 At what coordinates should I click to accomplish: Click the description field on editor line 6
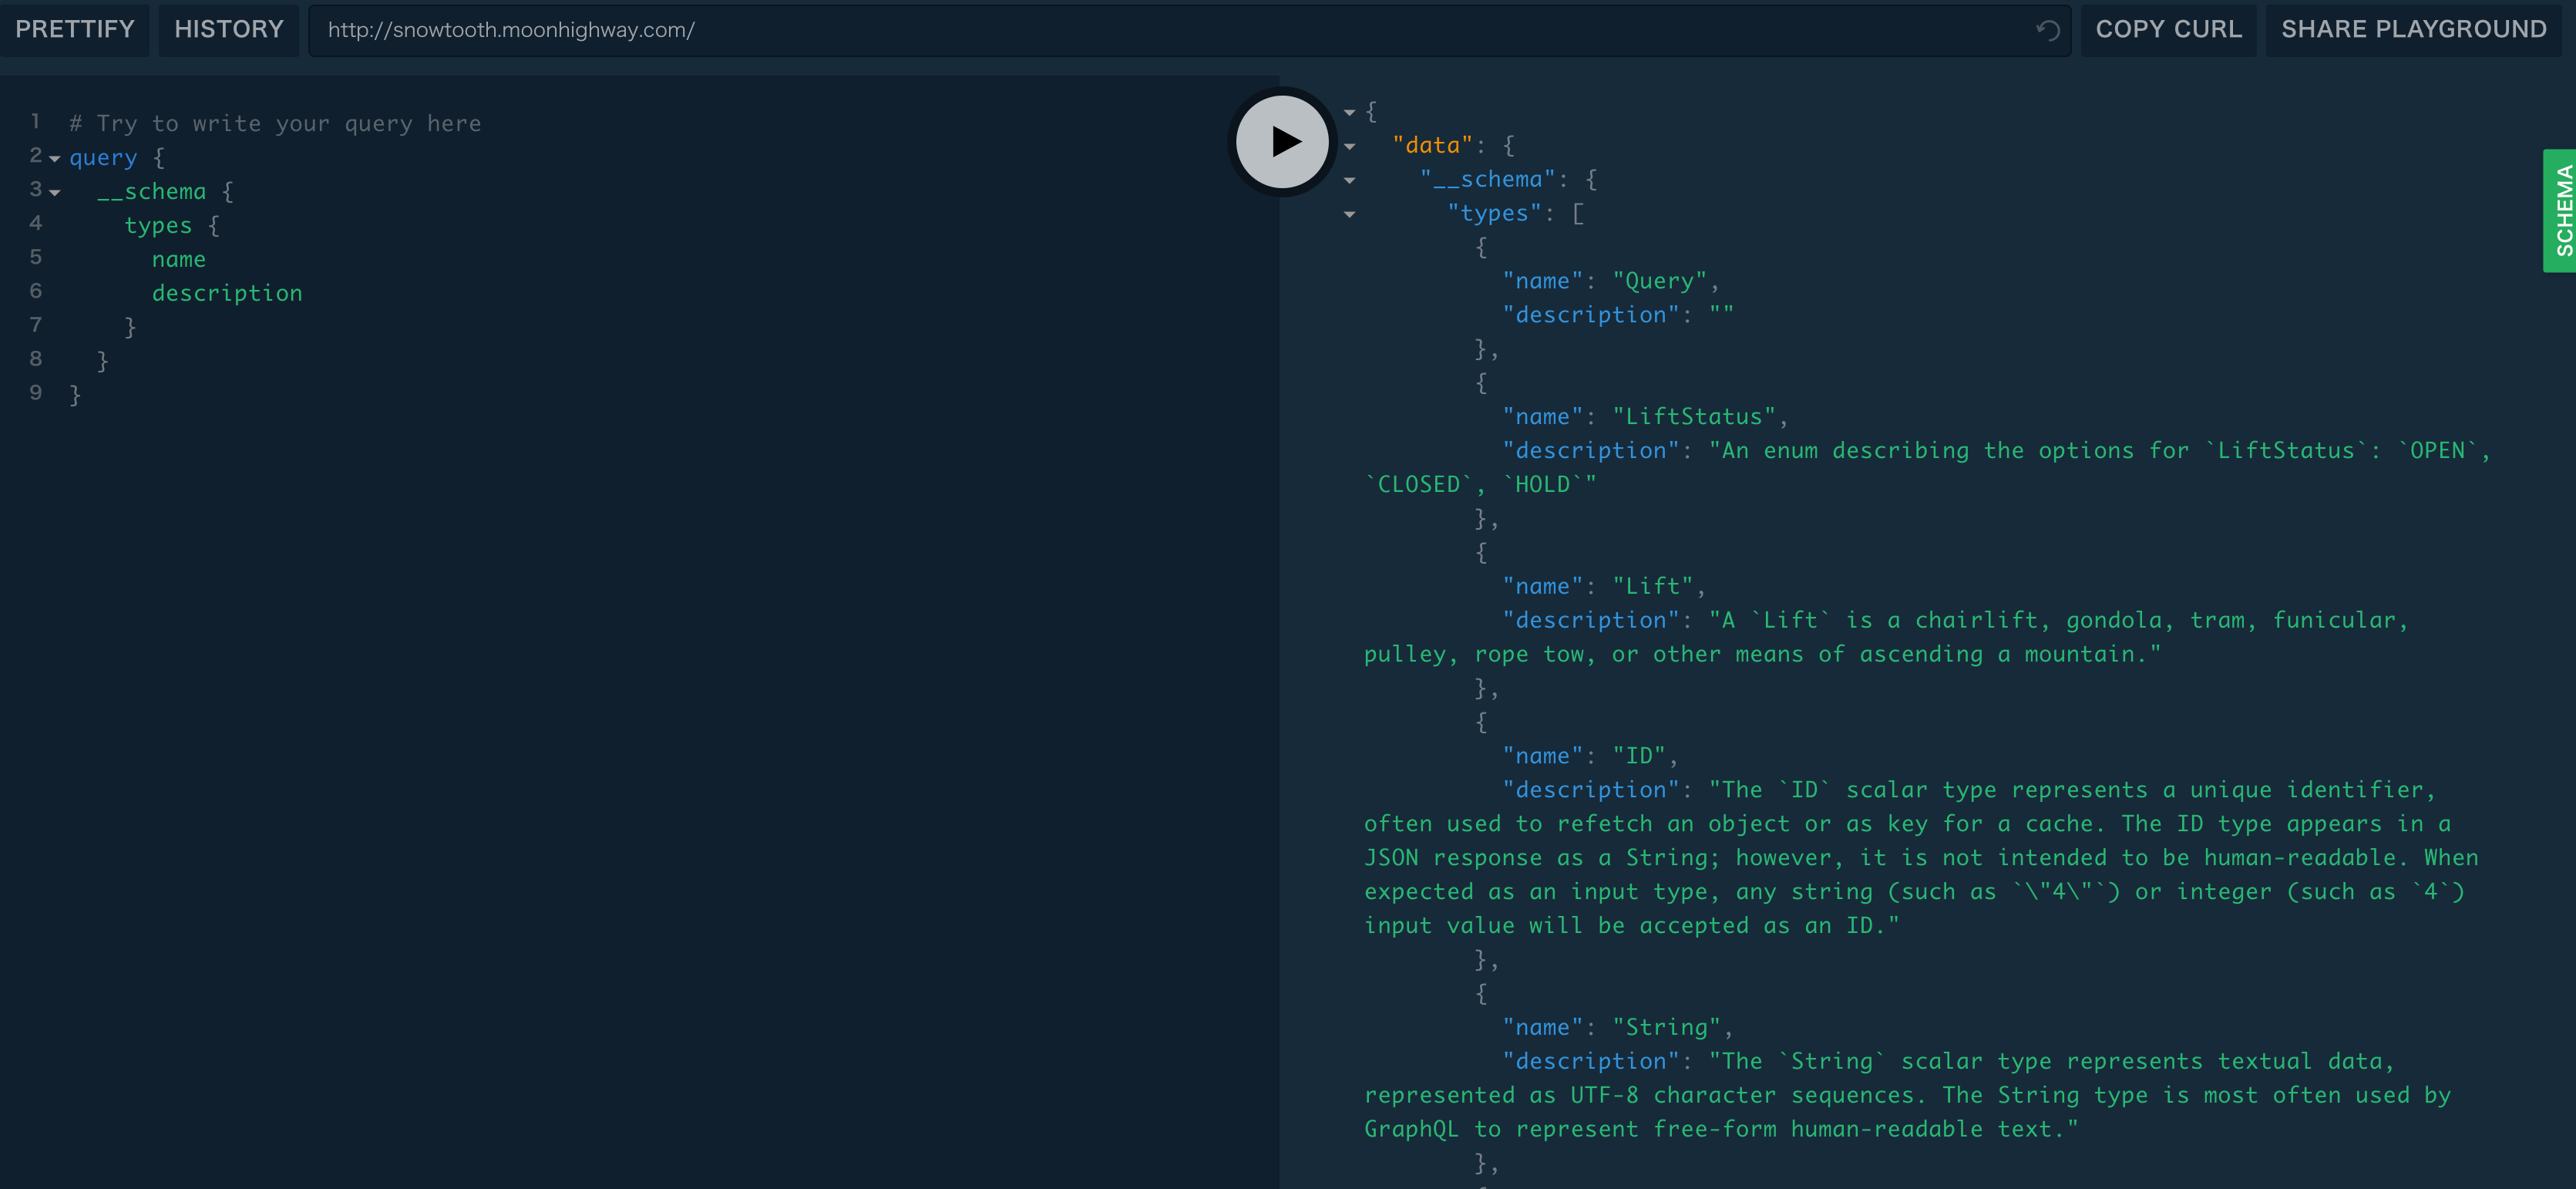pos(227,293)
